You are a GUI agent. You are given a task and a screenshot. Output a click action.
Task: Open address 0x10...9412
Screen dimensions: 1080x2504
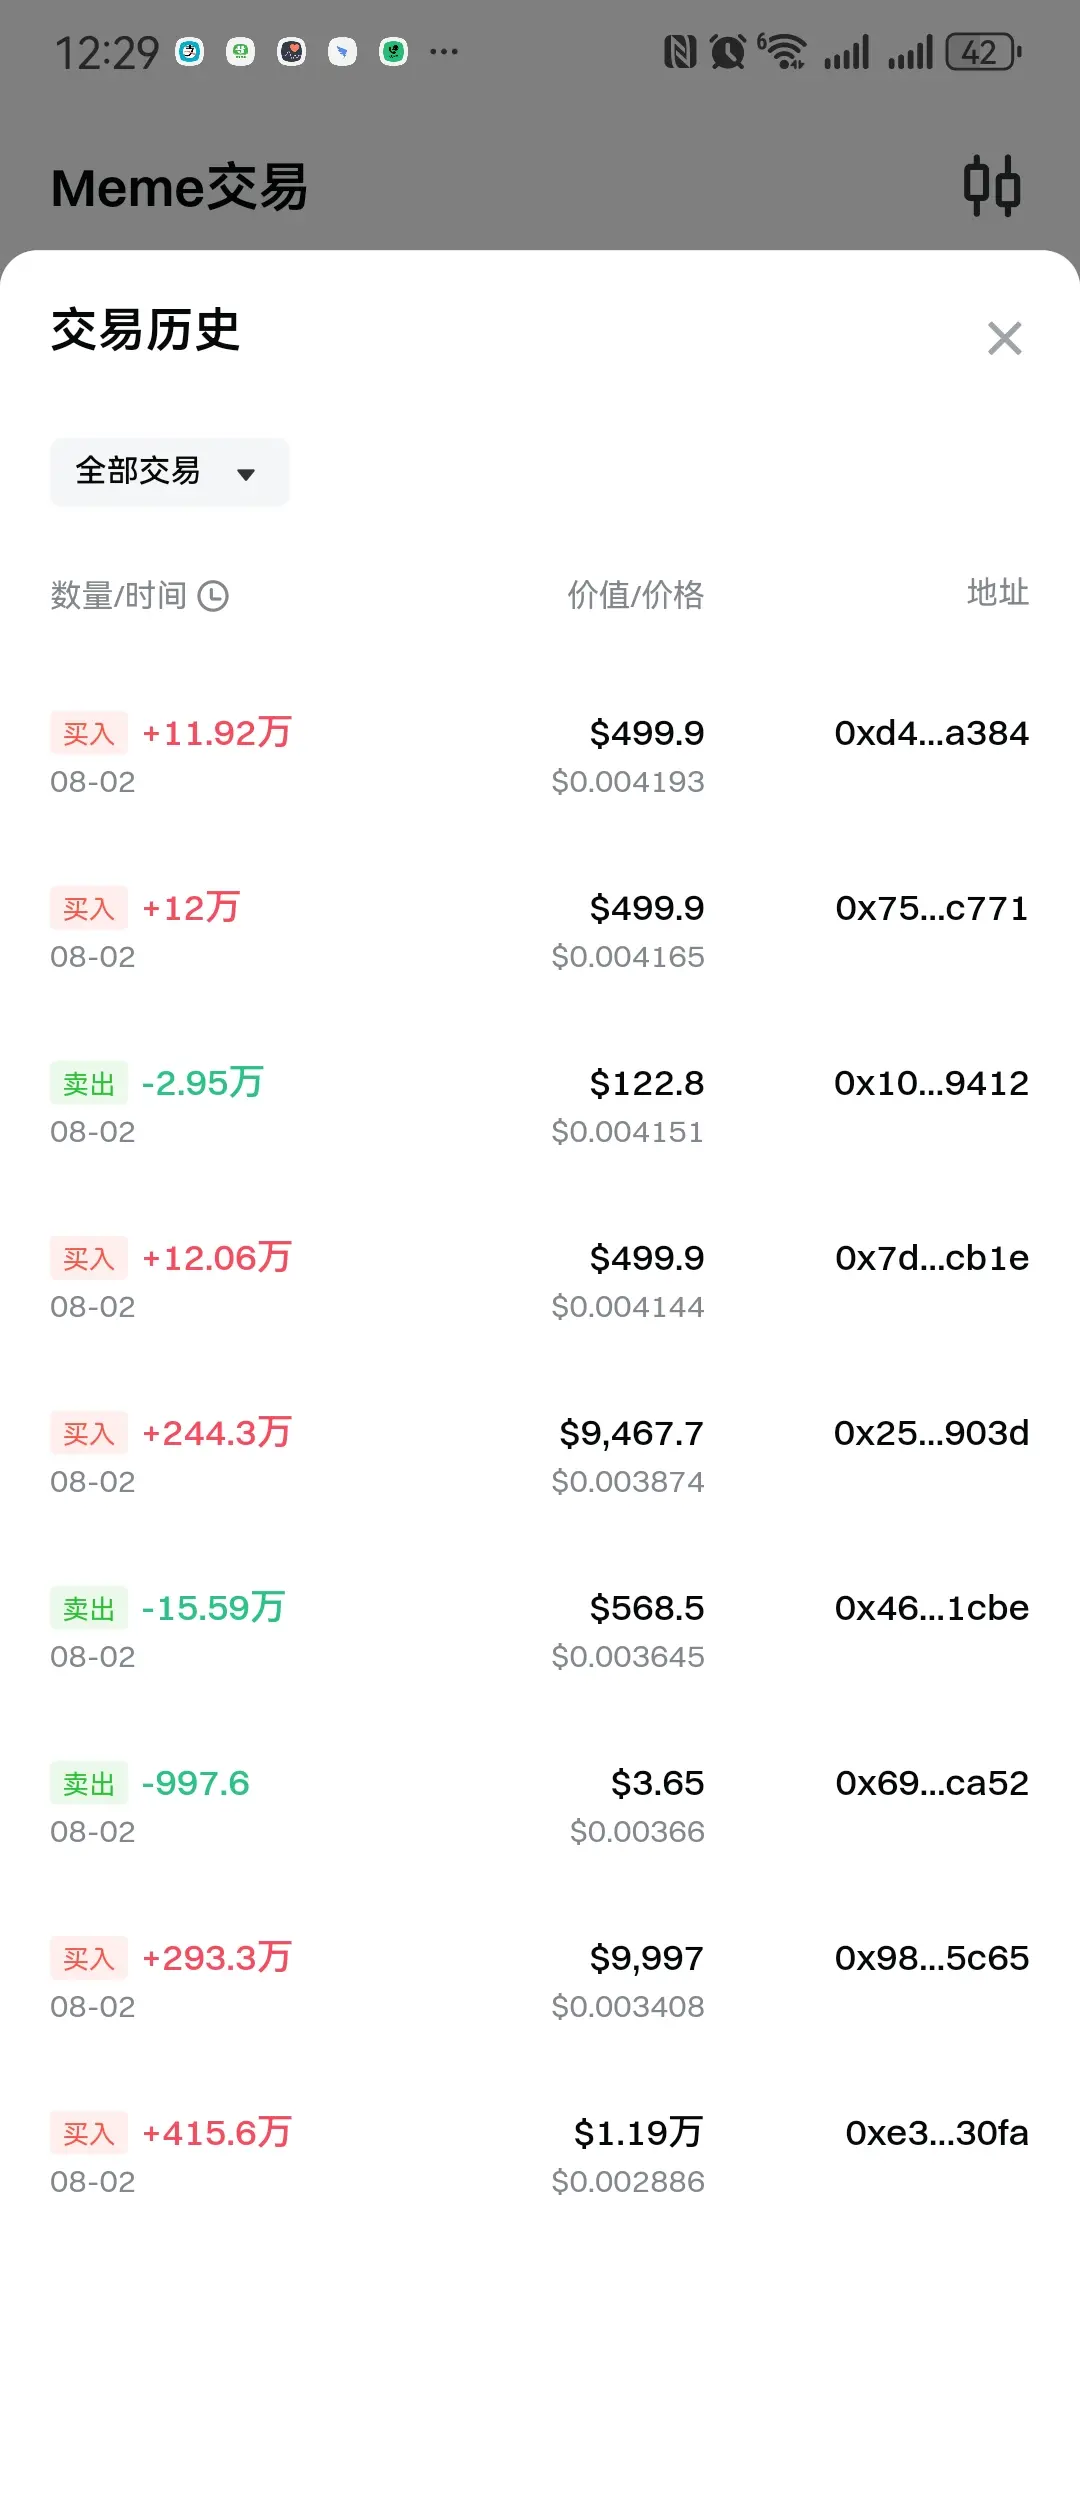coord(931,1083)
